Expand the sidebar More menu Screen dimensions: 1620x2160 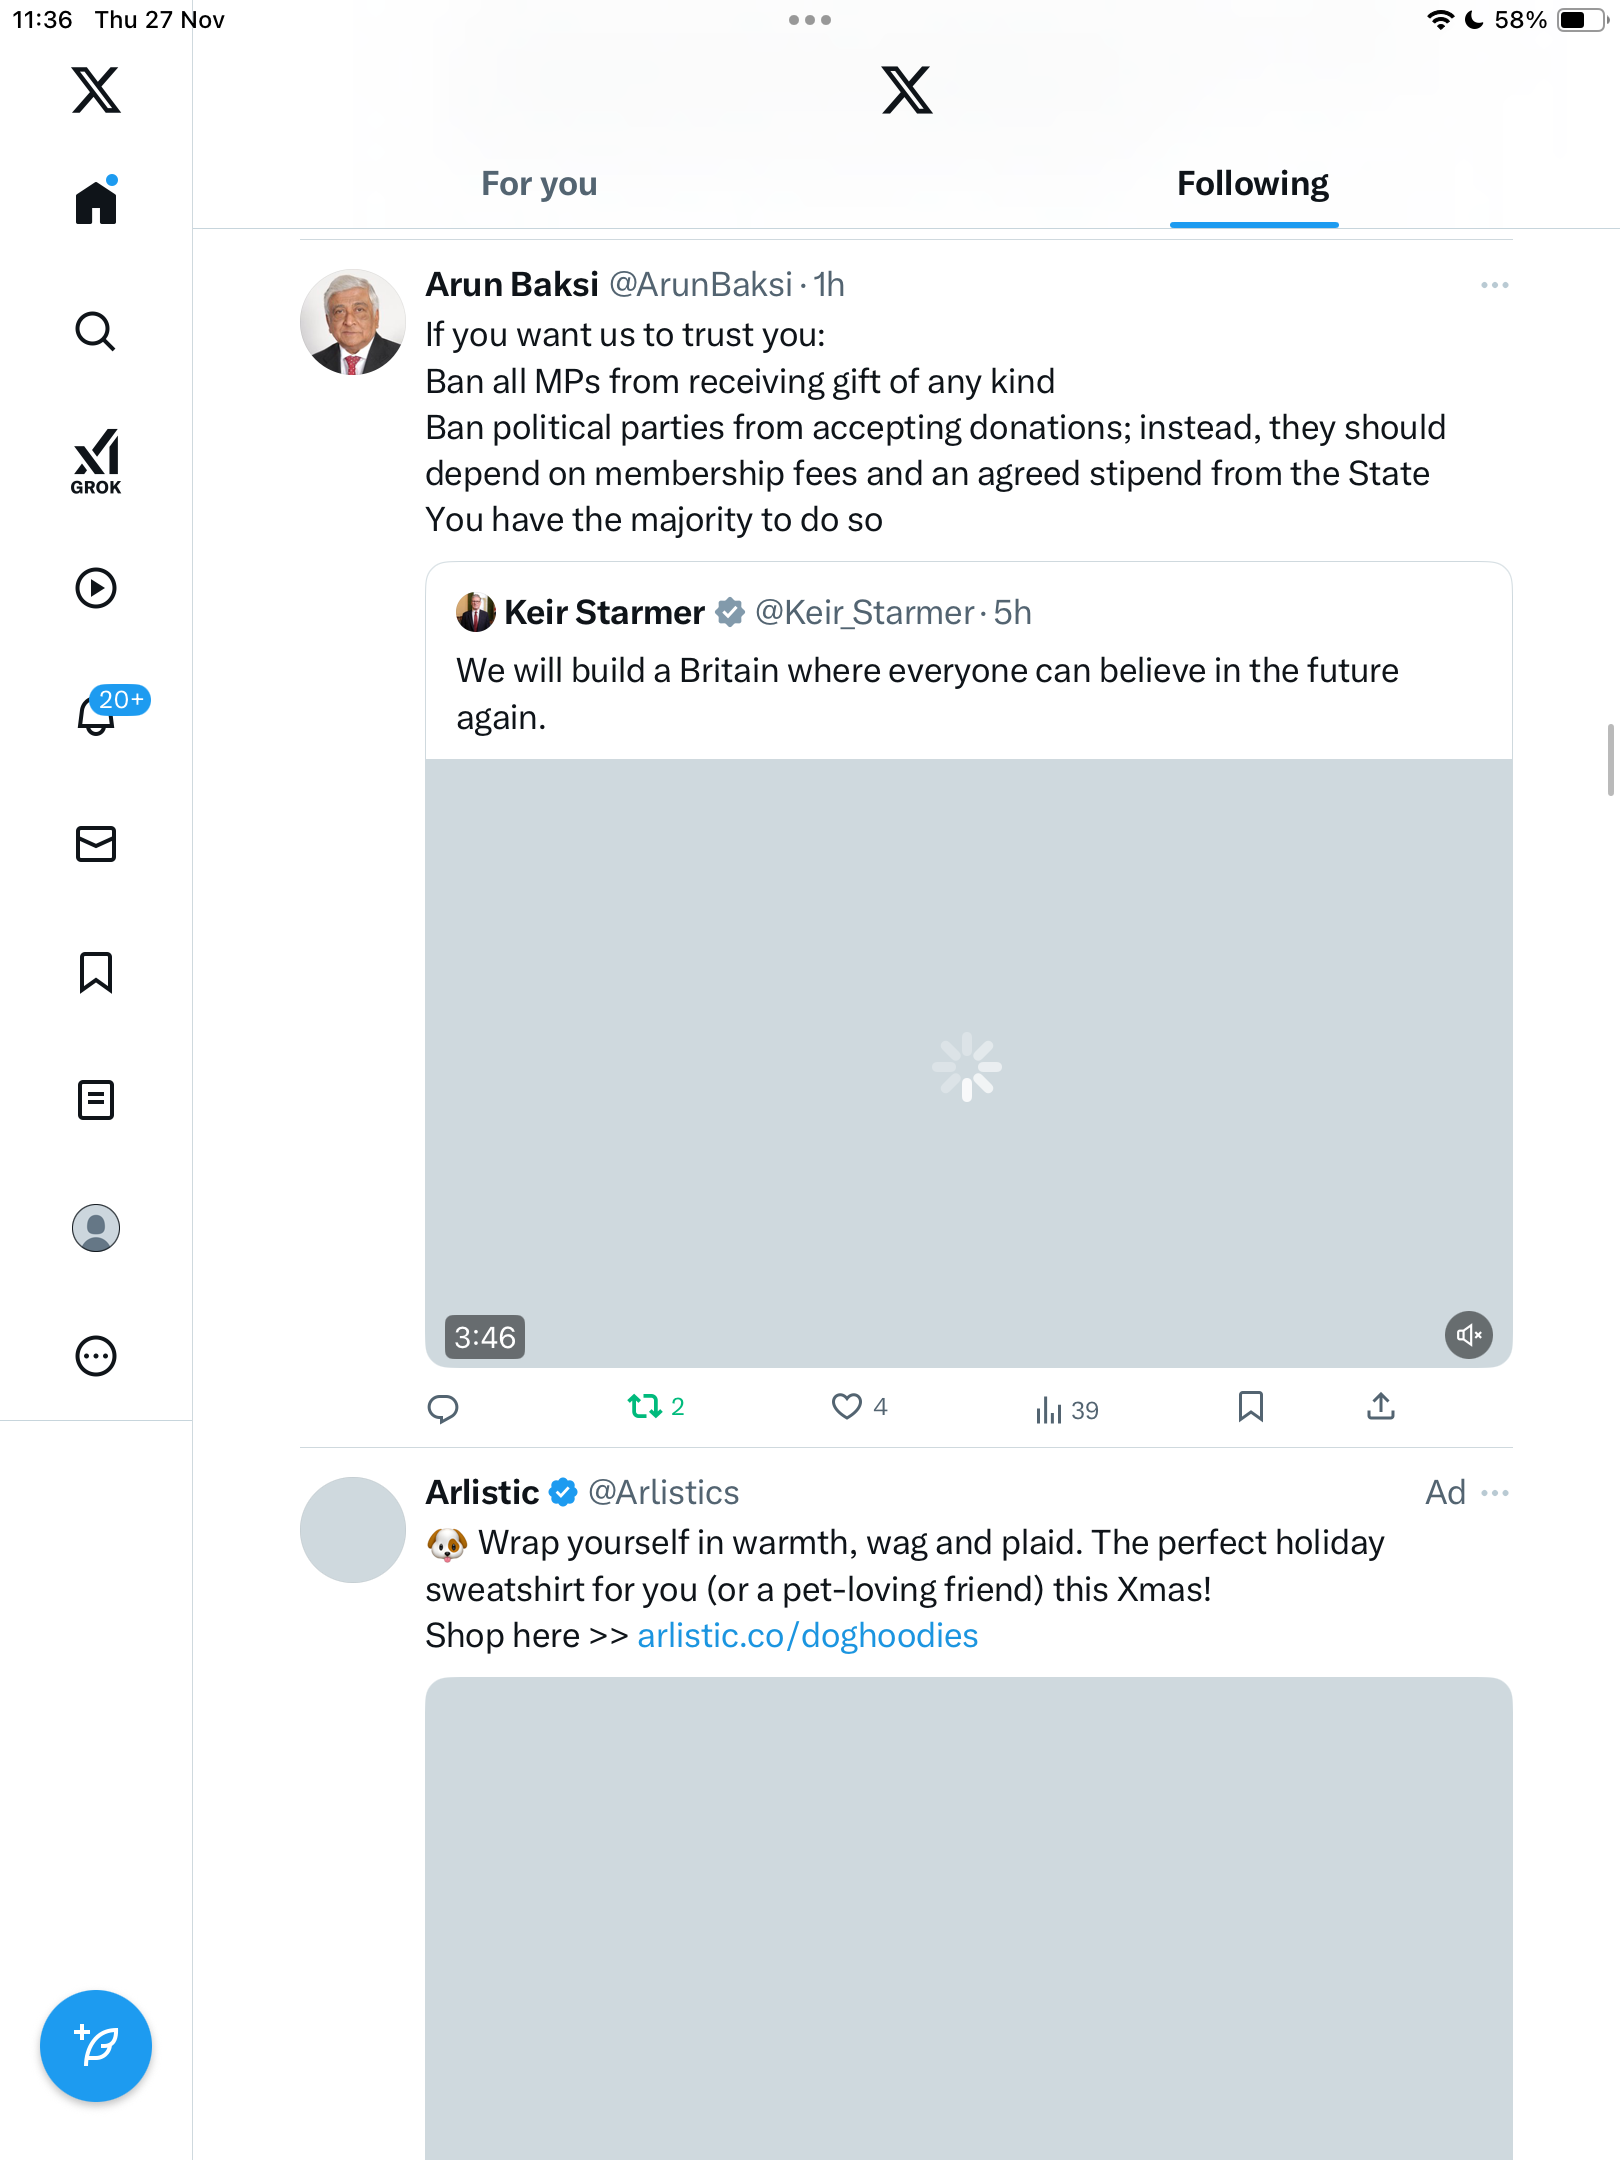(96, 1356)
